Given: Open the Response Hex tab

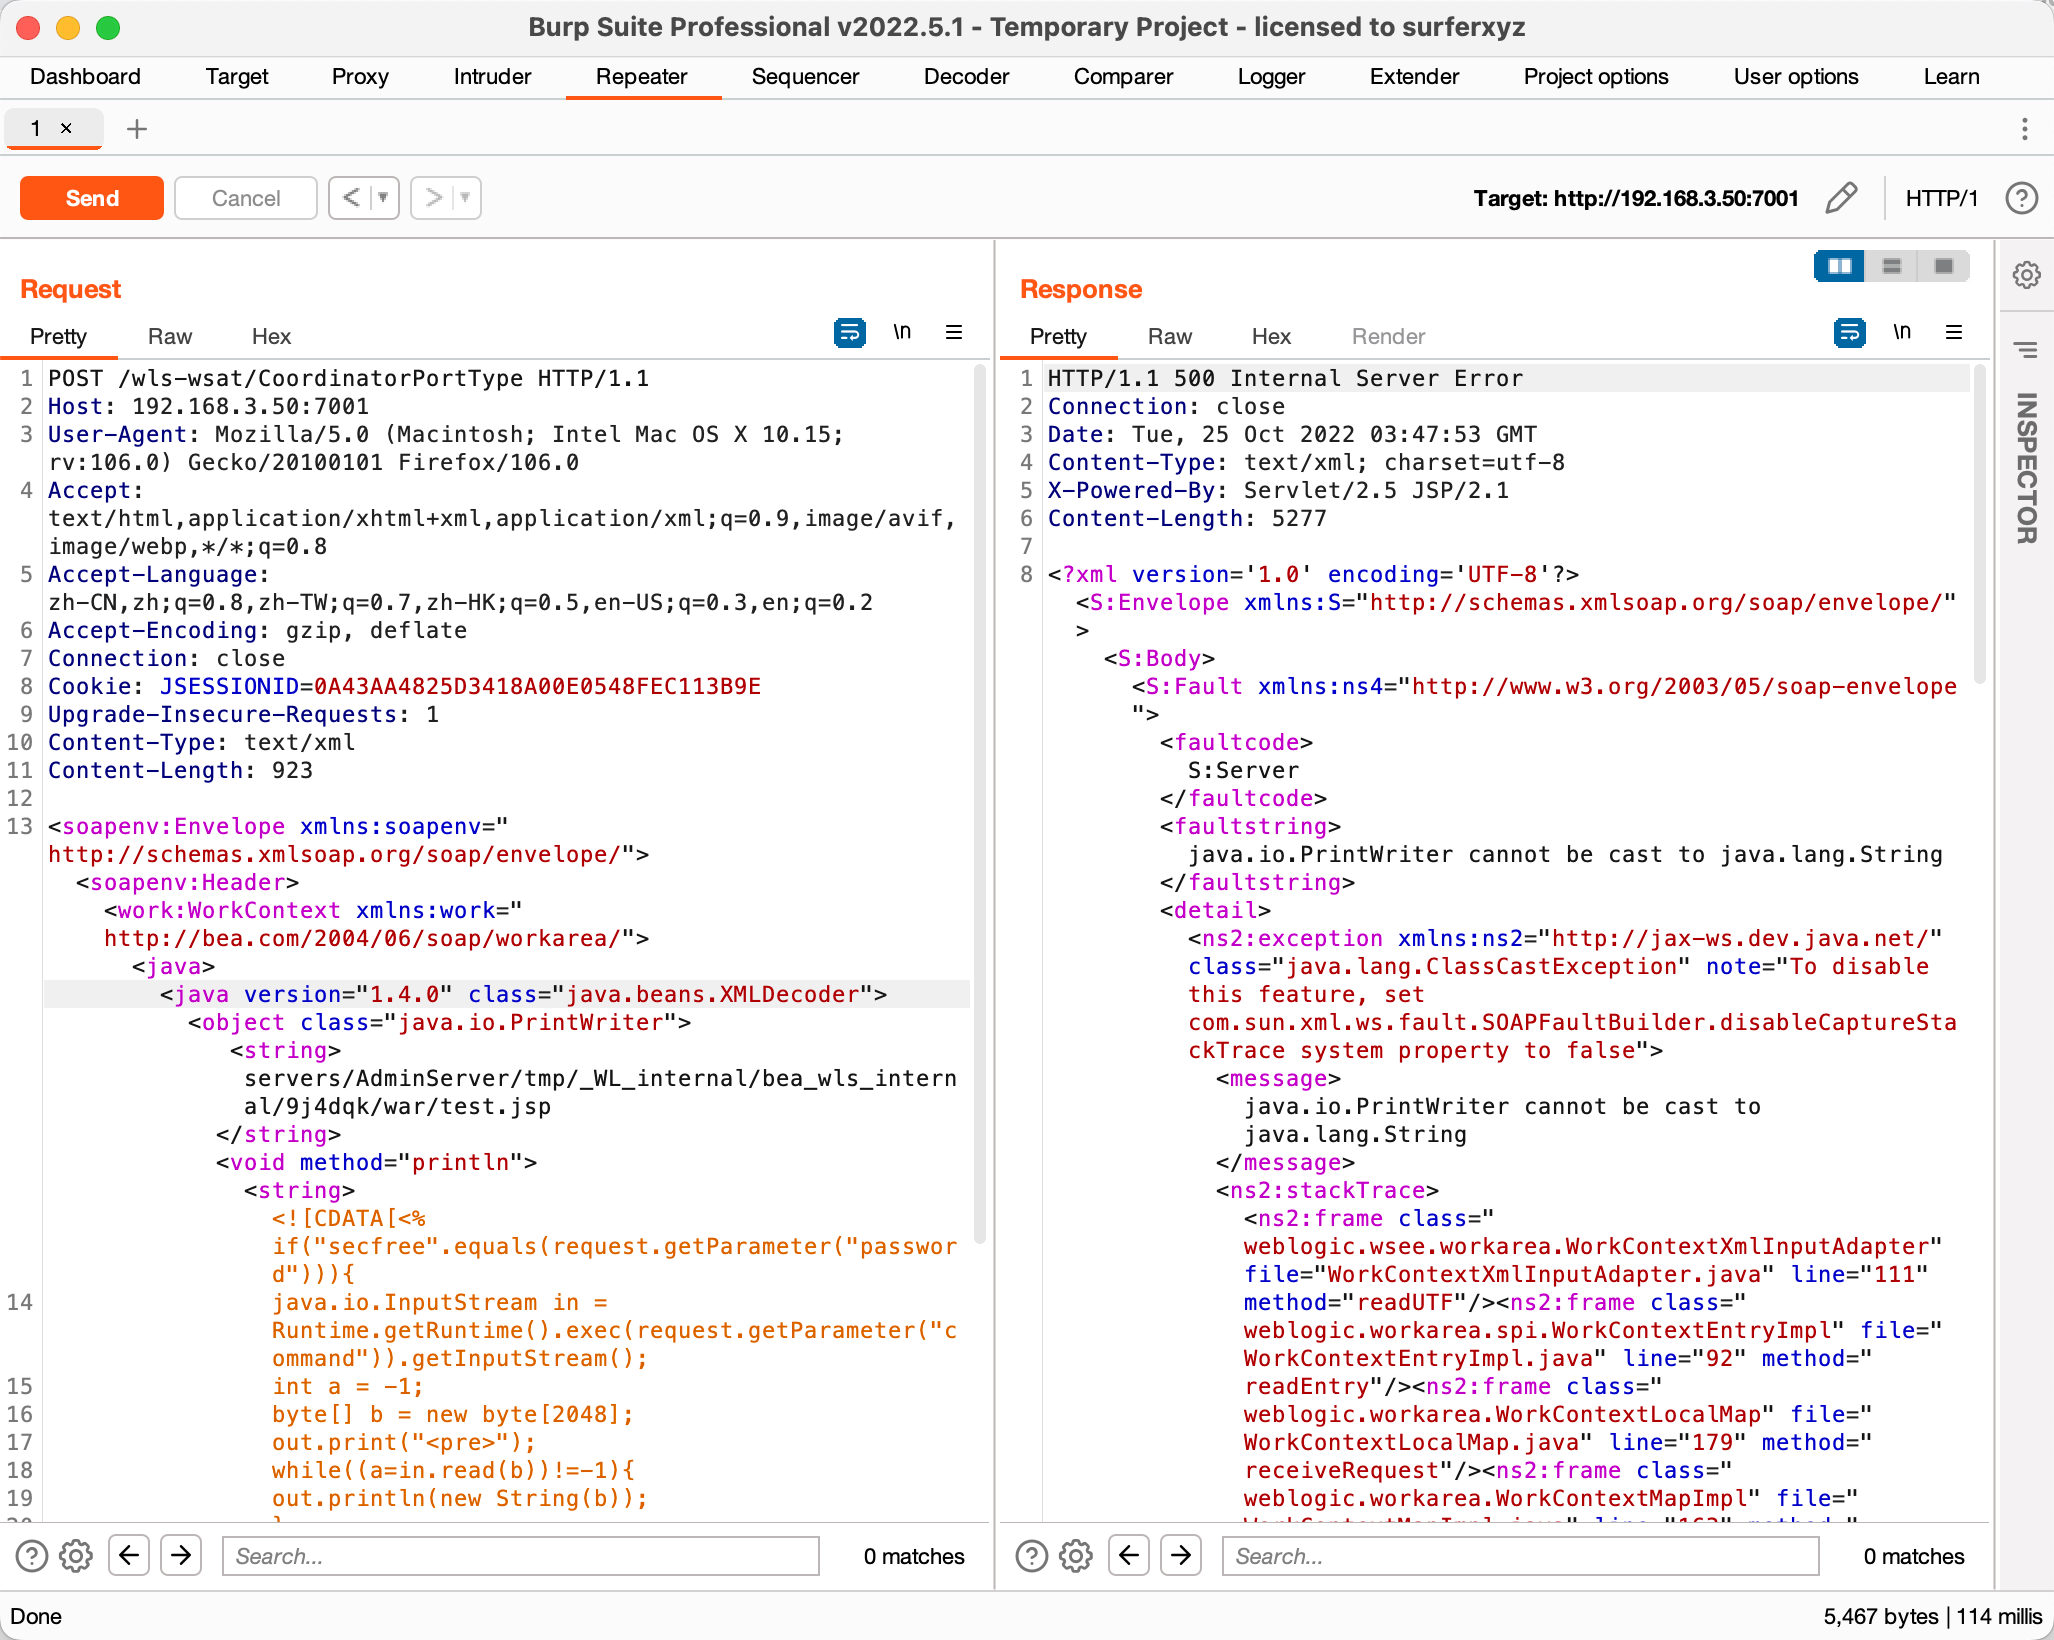Looking at the screenshot, I should [x=1270, y=337].
